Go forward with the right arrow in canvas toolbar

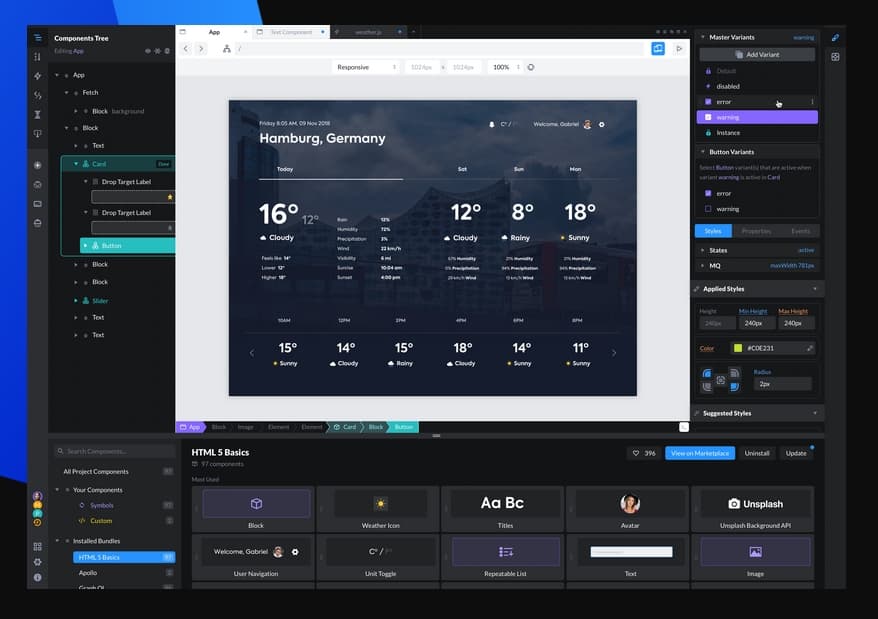201,49
